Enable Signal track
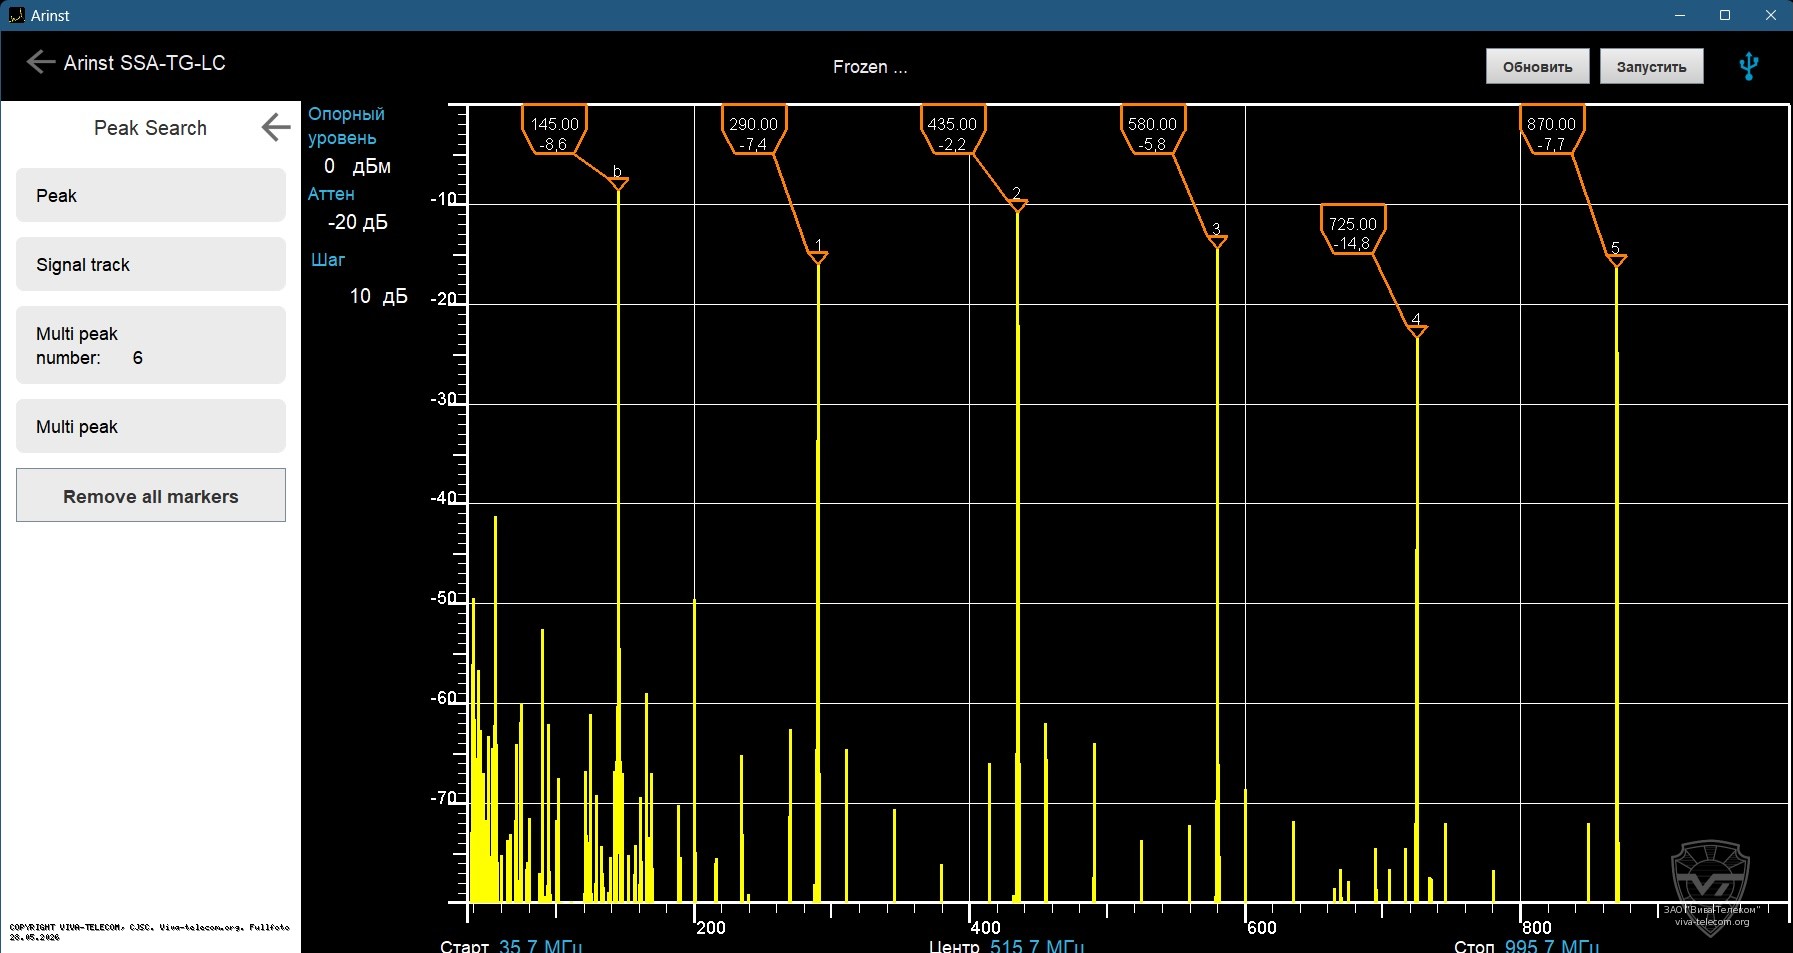The width and height of the screenshot is (1793, 953). pyautogui.click(x=151, y=264)
